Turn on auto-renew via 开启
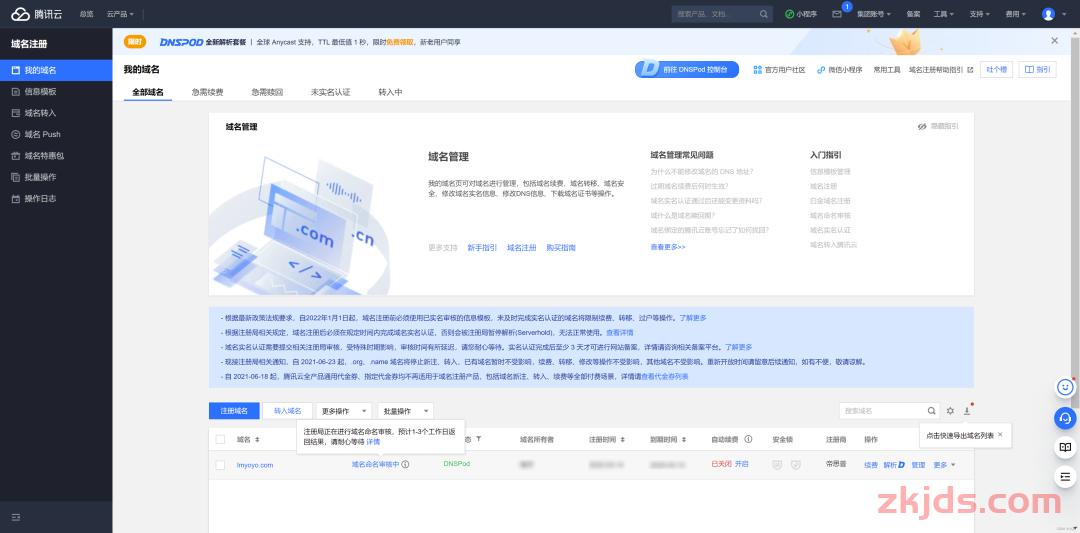This screenshot has height=533, width=1080. point(741,465)
